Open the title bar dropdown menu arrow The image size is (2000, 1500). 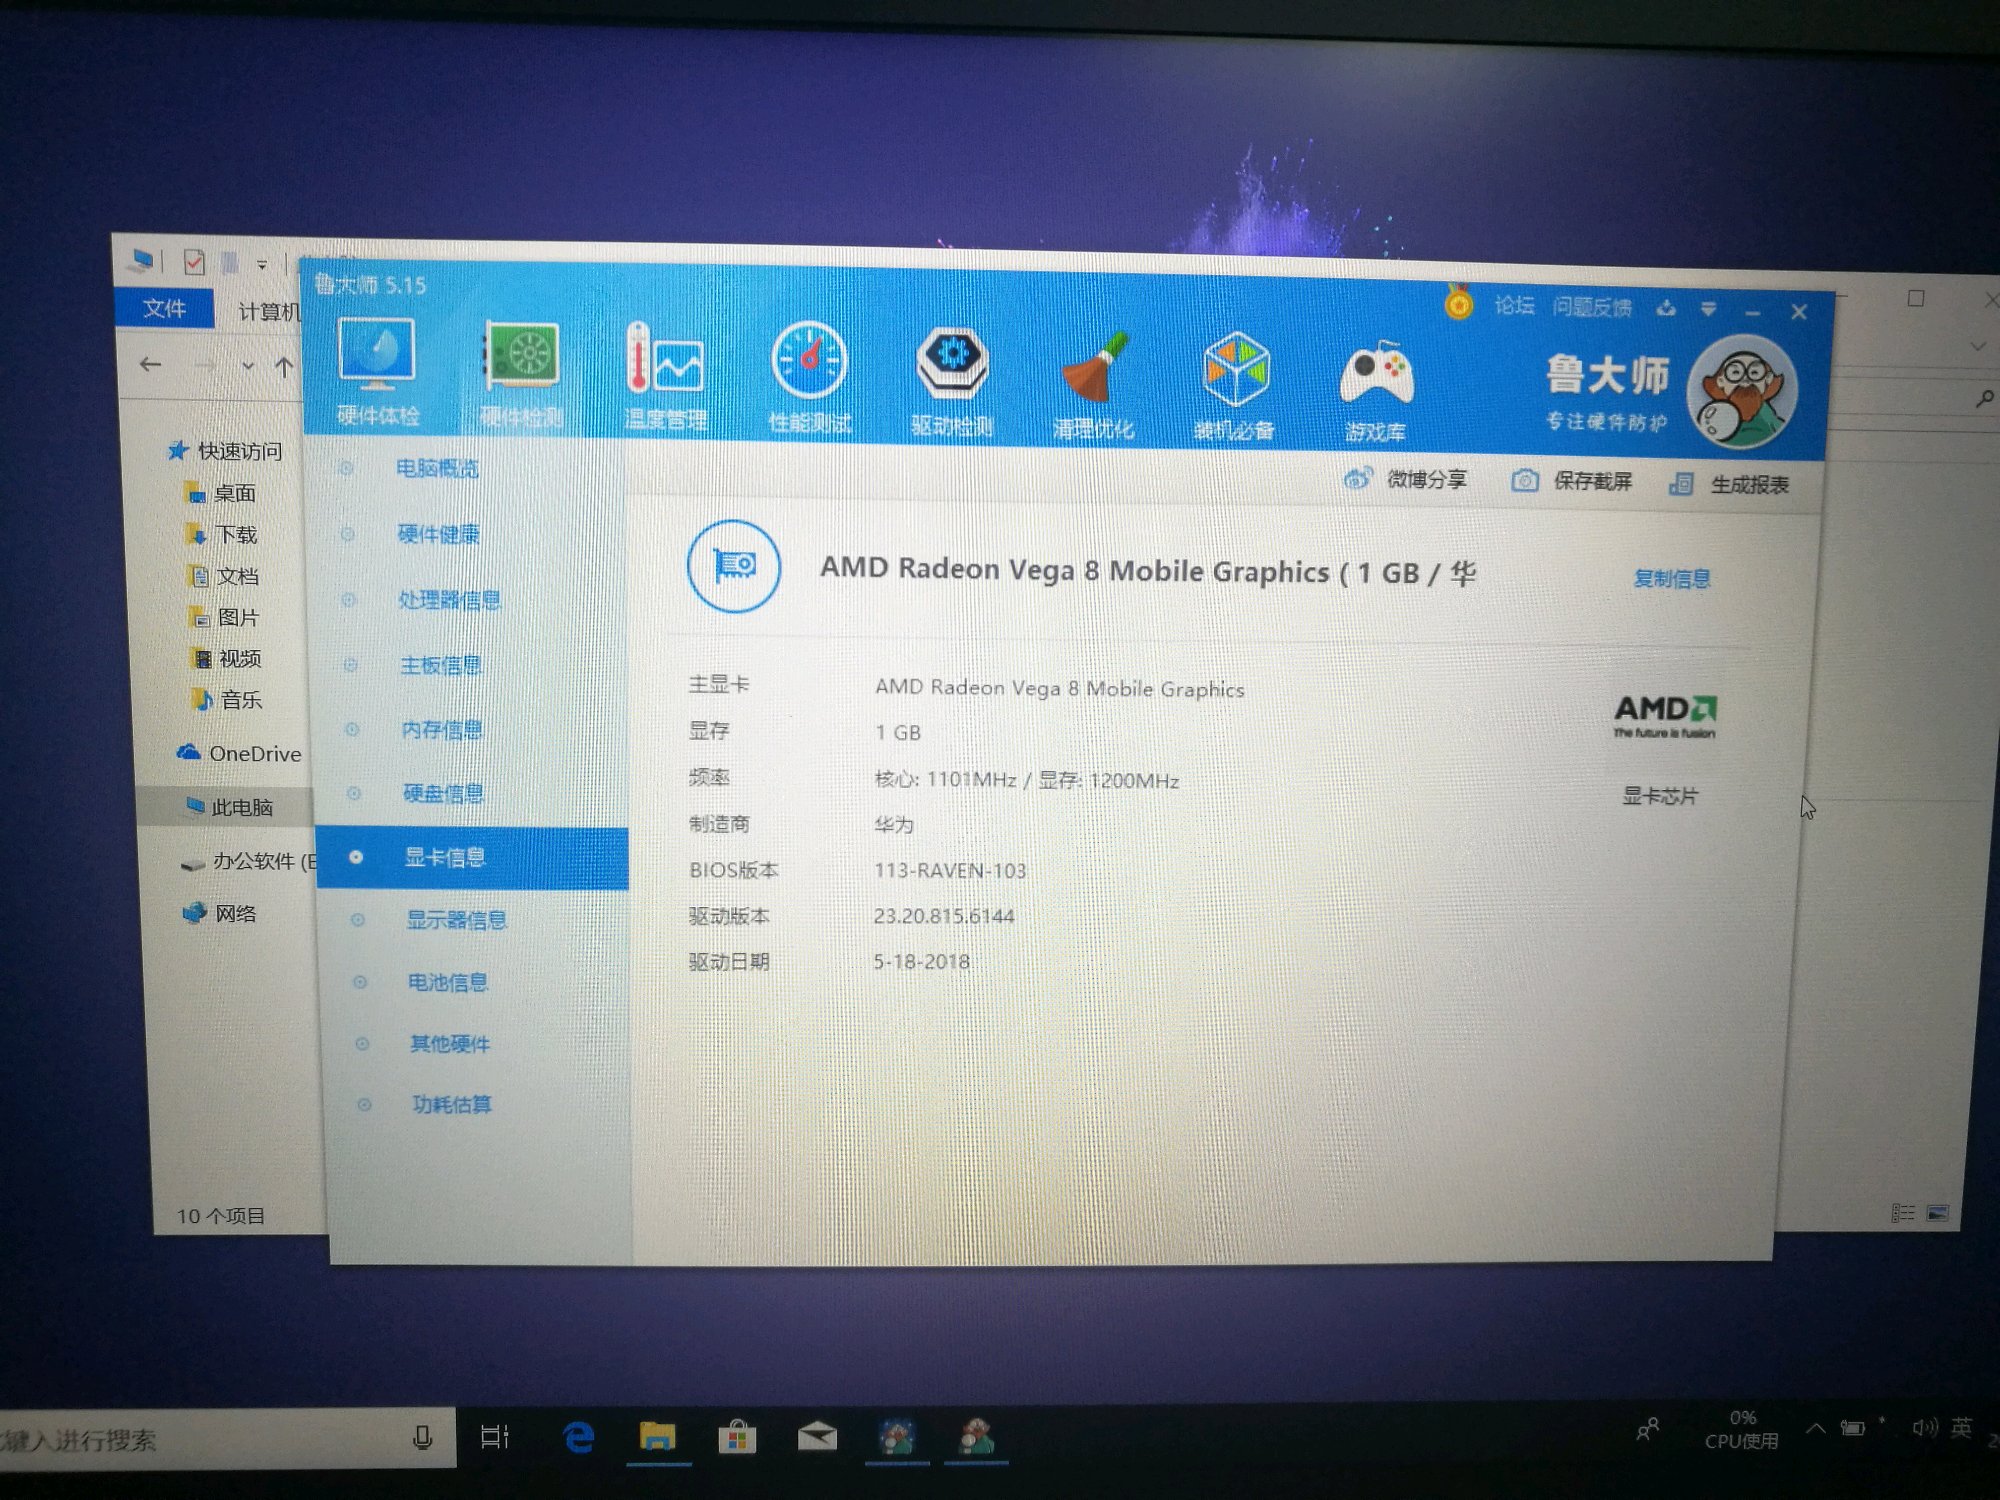(x=1708, y=310)
